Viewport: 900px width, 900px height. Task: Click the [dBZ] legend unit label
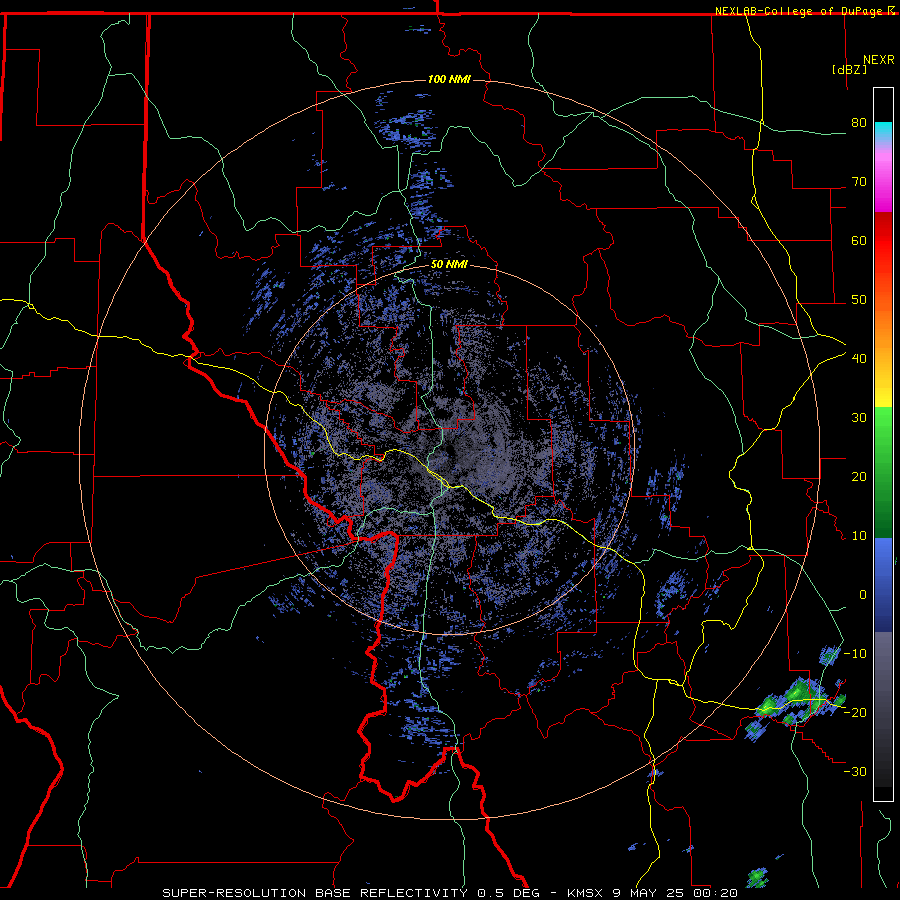849,69
